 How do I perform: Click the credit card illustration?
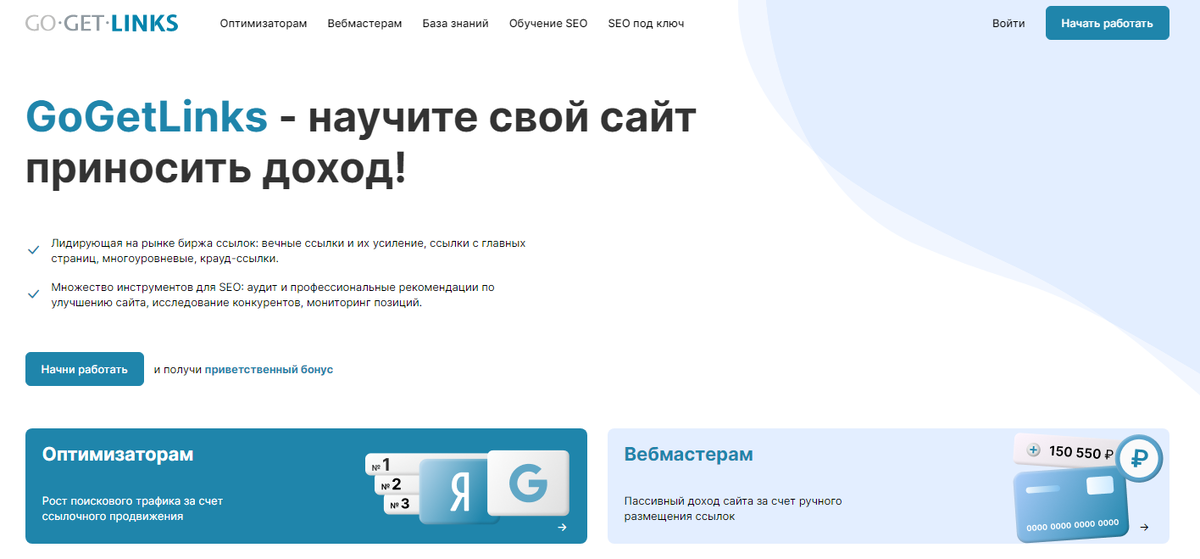pyautogui.click(x=1070, y=506)
